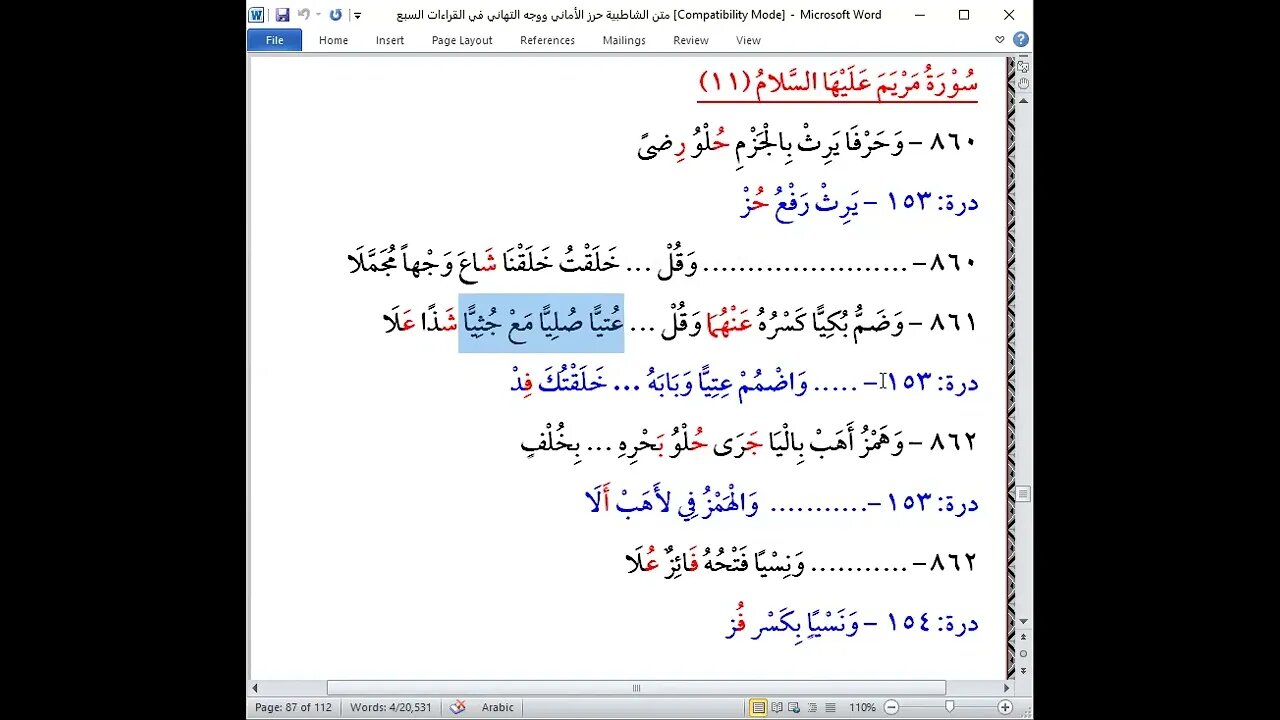Viewport: 1280px width, 720px height.
Task: Click the highlighted selected text in line ٨٦١
Action: click(541, 323)
